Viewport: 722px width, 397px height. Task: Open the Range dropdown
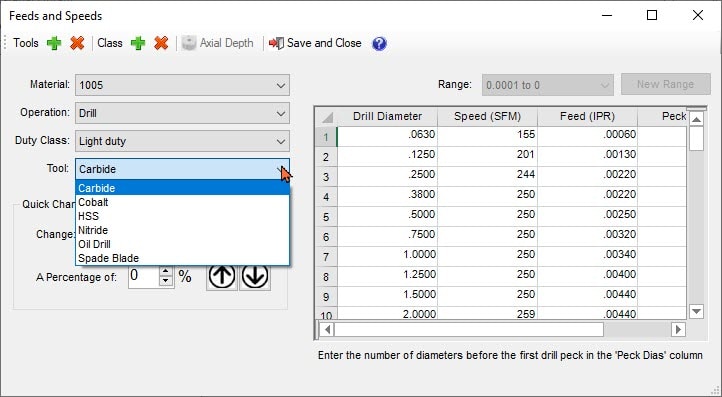547,85
